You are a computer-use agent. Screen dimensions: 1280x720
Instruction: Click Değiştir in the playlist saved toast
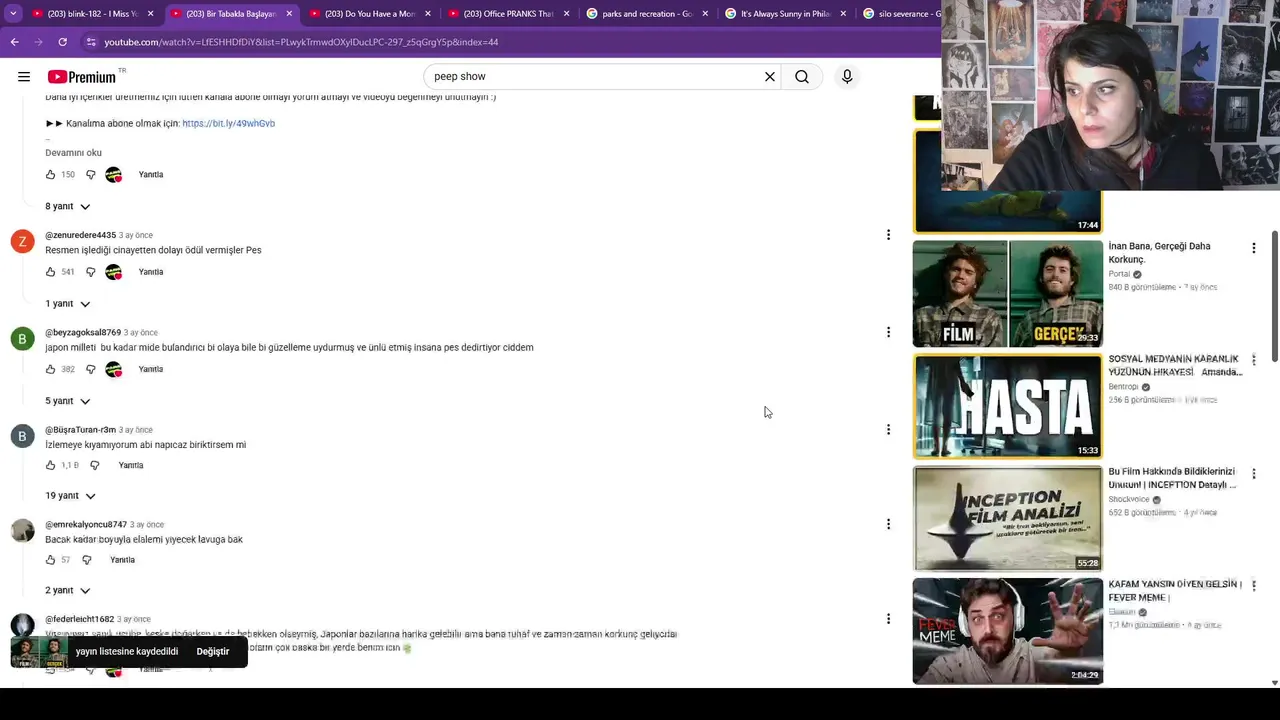tap(213, 651)
